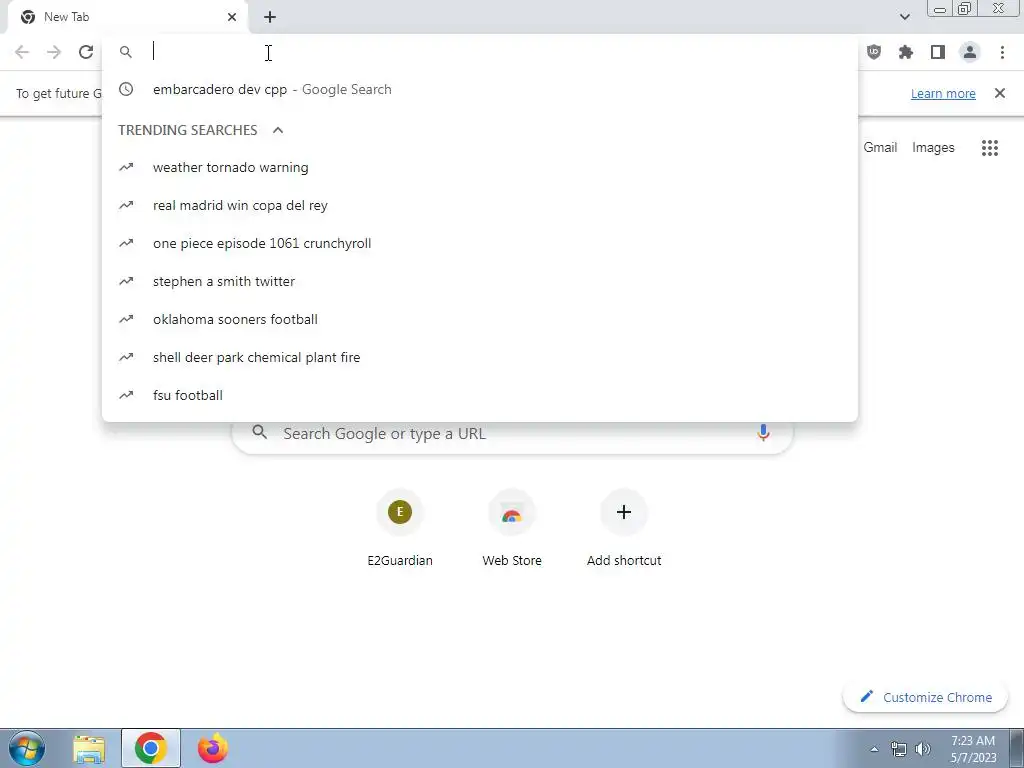Open the Extensions puzzle piece menu
The image size is (1024, 768).
pyautogui.click(x=906, y=52)
